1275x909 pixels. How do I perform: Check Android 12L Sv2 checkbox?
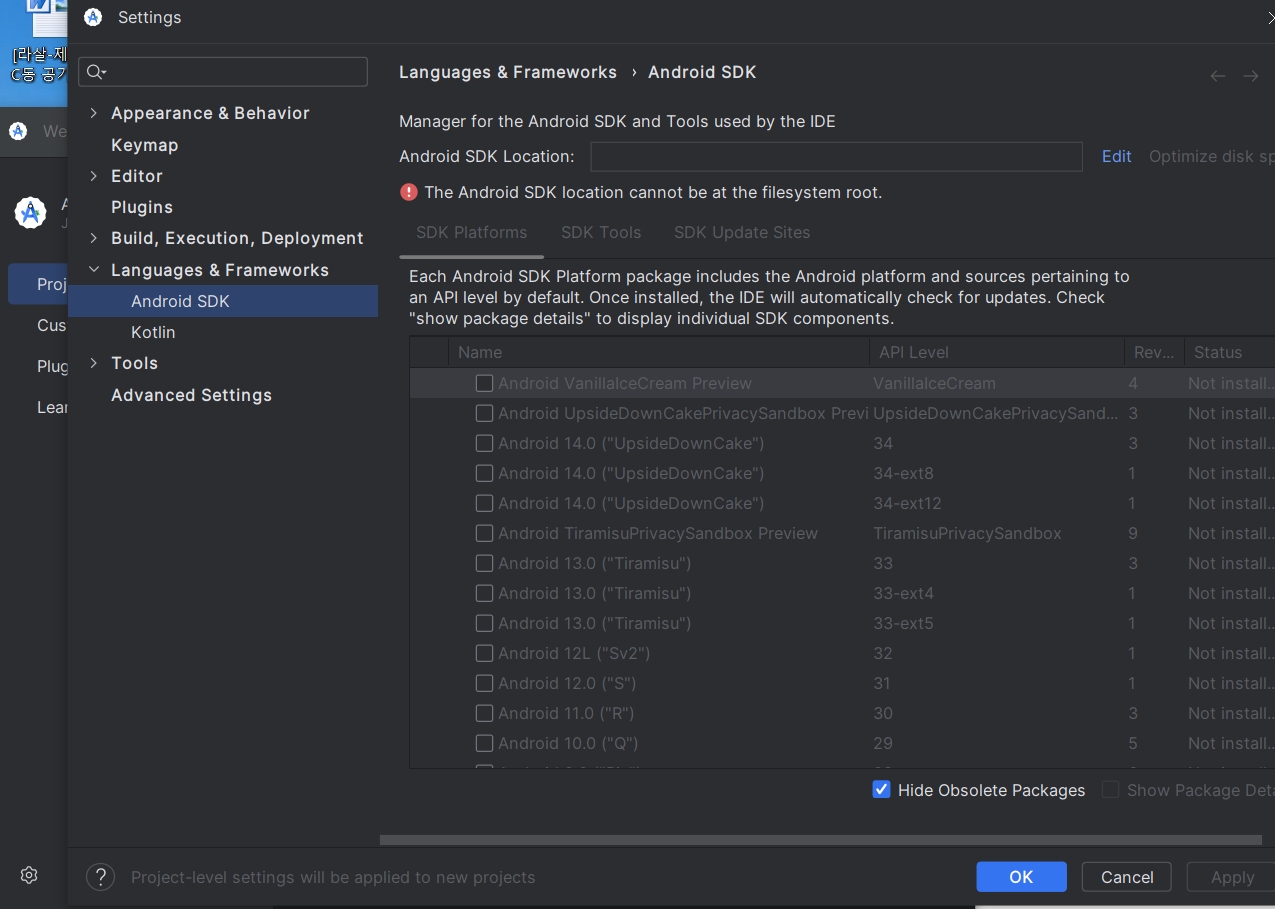(x=484, y=653)
